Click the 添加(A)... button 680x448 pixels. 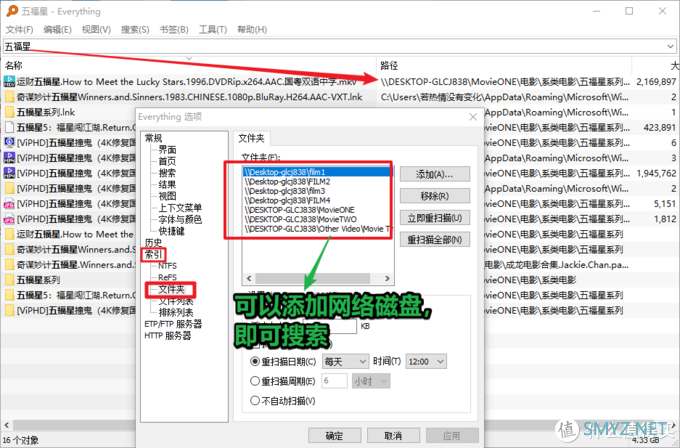[435, 174]
